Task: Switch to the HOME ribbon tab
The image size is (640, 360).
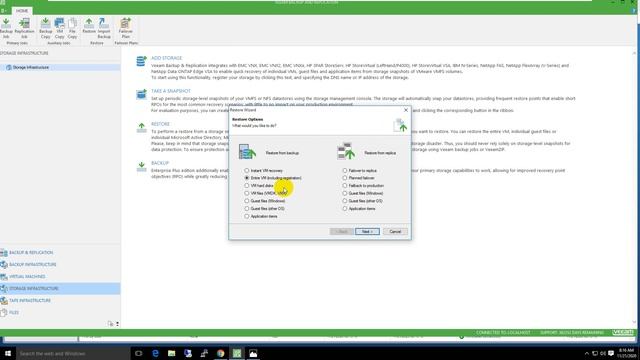Action: tap(22, 11)
